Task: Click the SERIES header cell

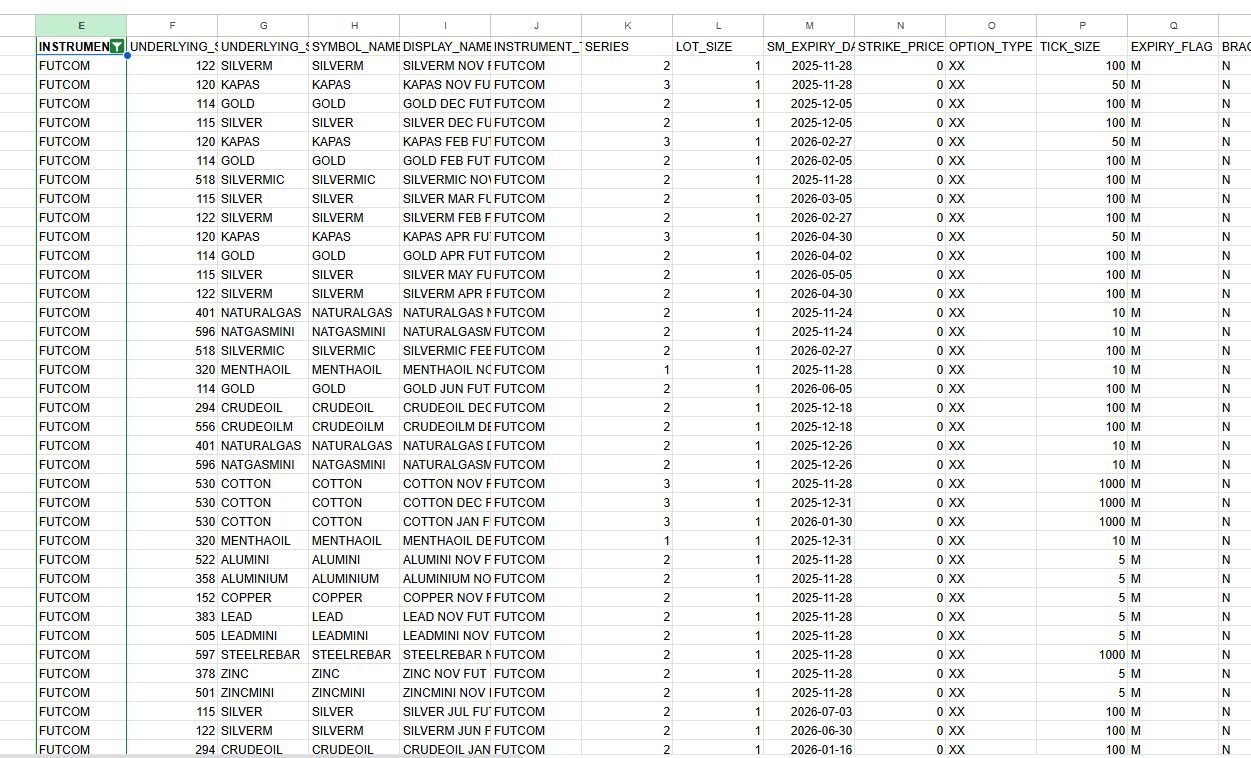Action: [x=627, y=46]
